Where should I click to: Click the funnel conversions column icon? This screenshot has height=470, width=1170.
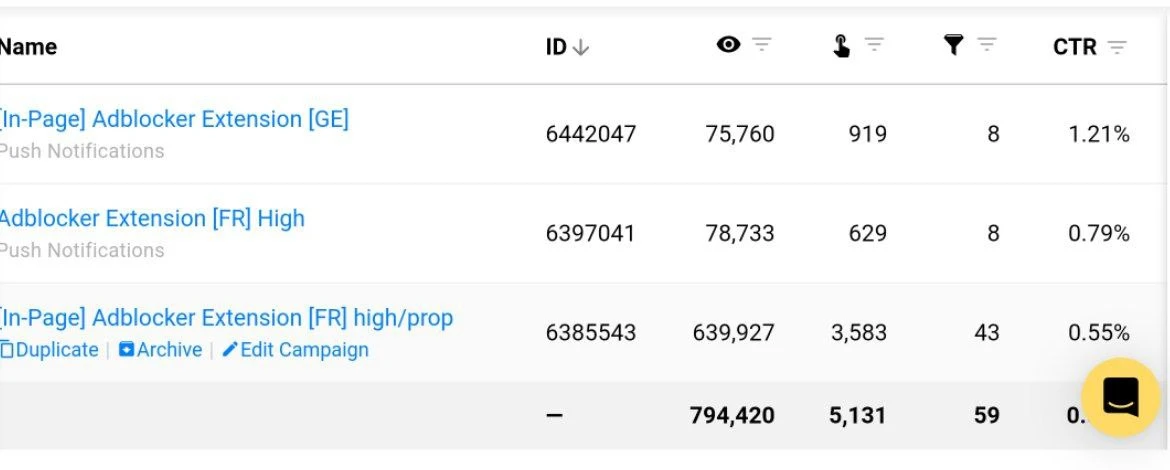pyautogui.click(x=953, y=46)
